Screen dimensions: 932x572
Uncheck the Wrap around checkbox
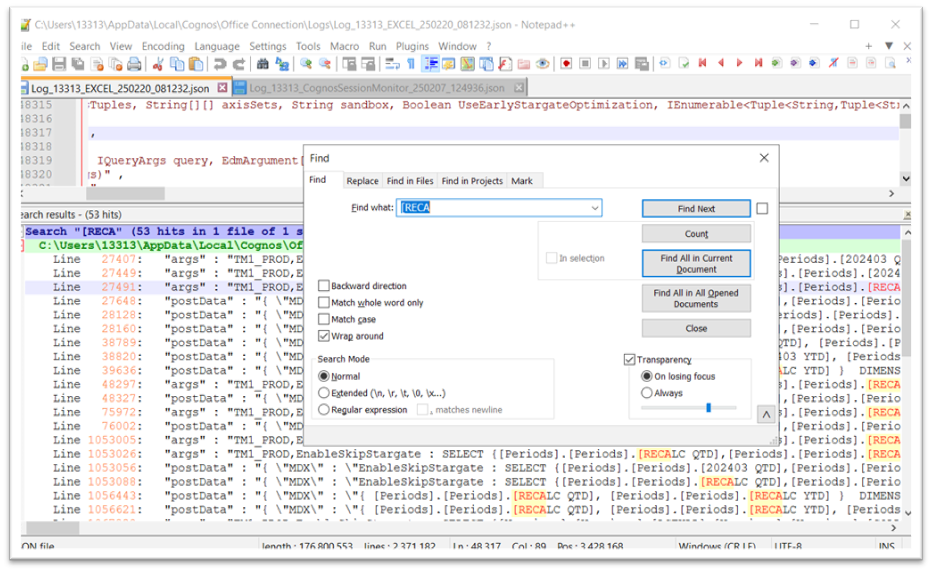[324, 336]
